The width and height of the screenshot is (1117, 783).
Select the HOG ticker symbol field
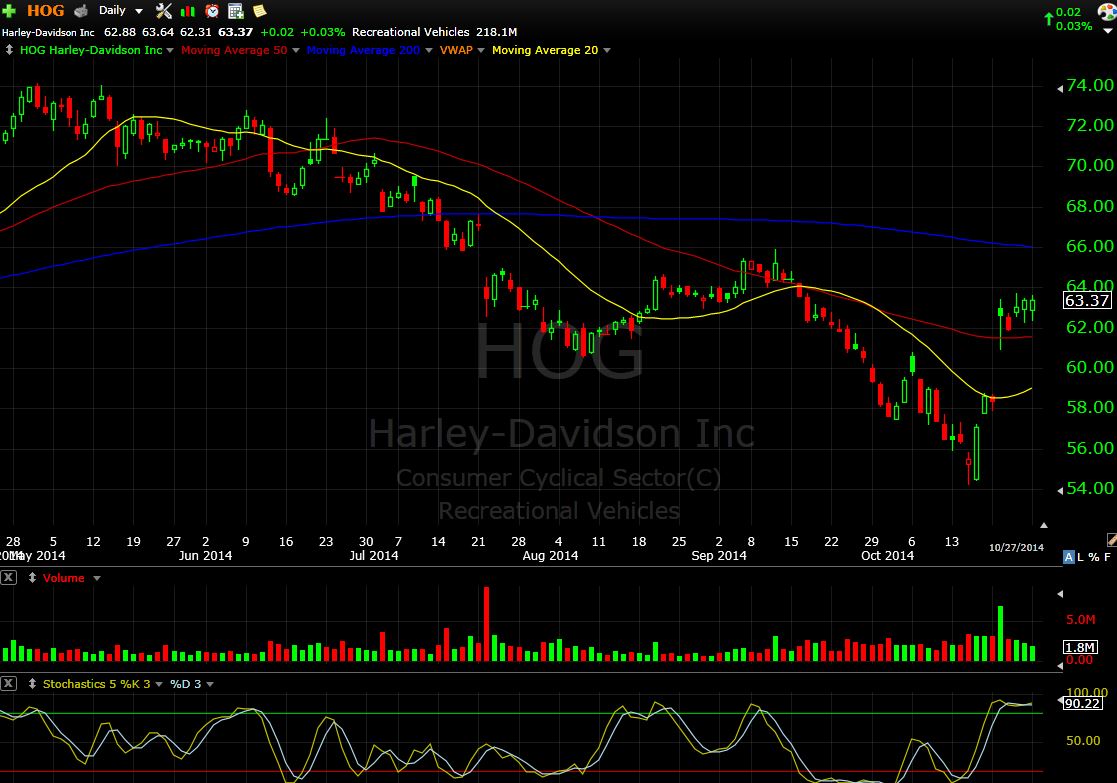(46, 11)
